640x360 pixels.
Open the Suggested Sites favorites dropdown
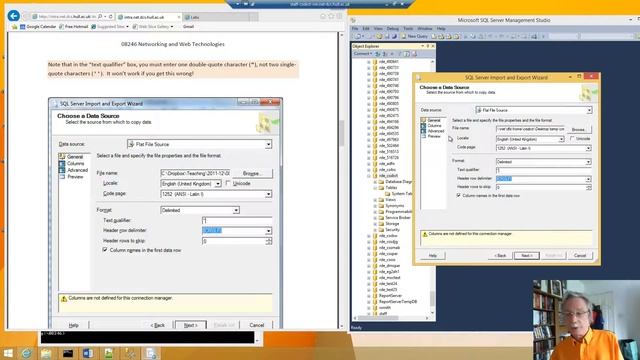(110, 27)
